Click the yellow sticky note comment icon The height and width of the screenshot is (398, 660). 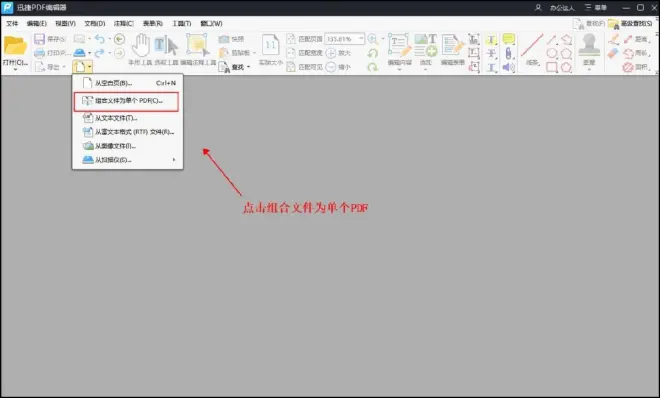click(508, 39)
